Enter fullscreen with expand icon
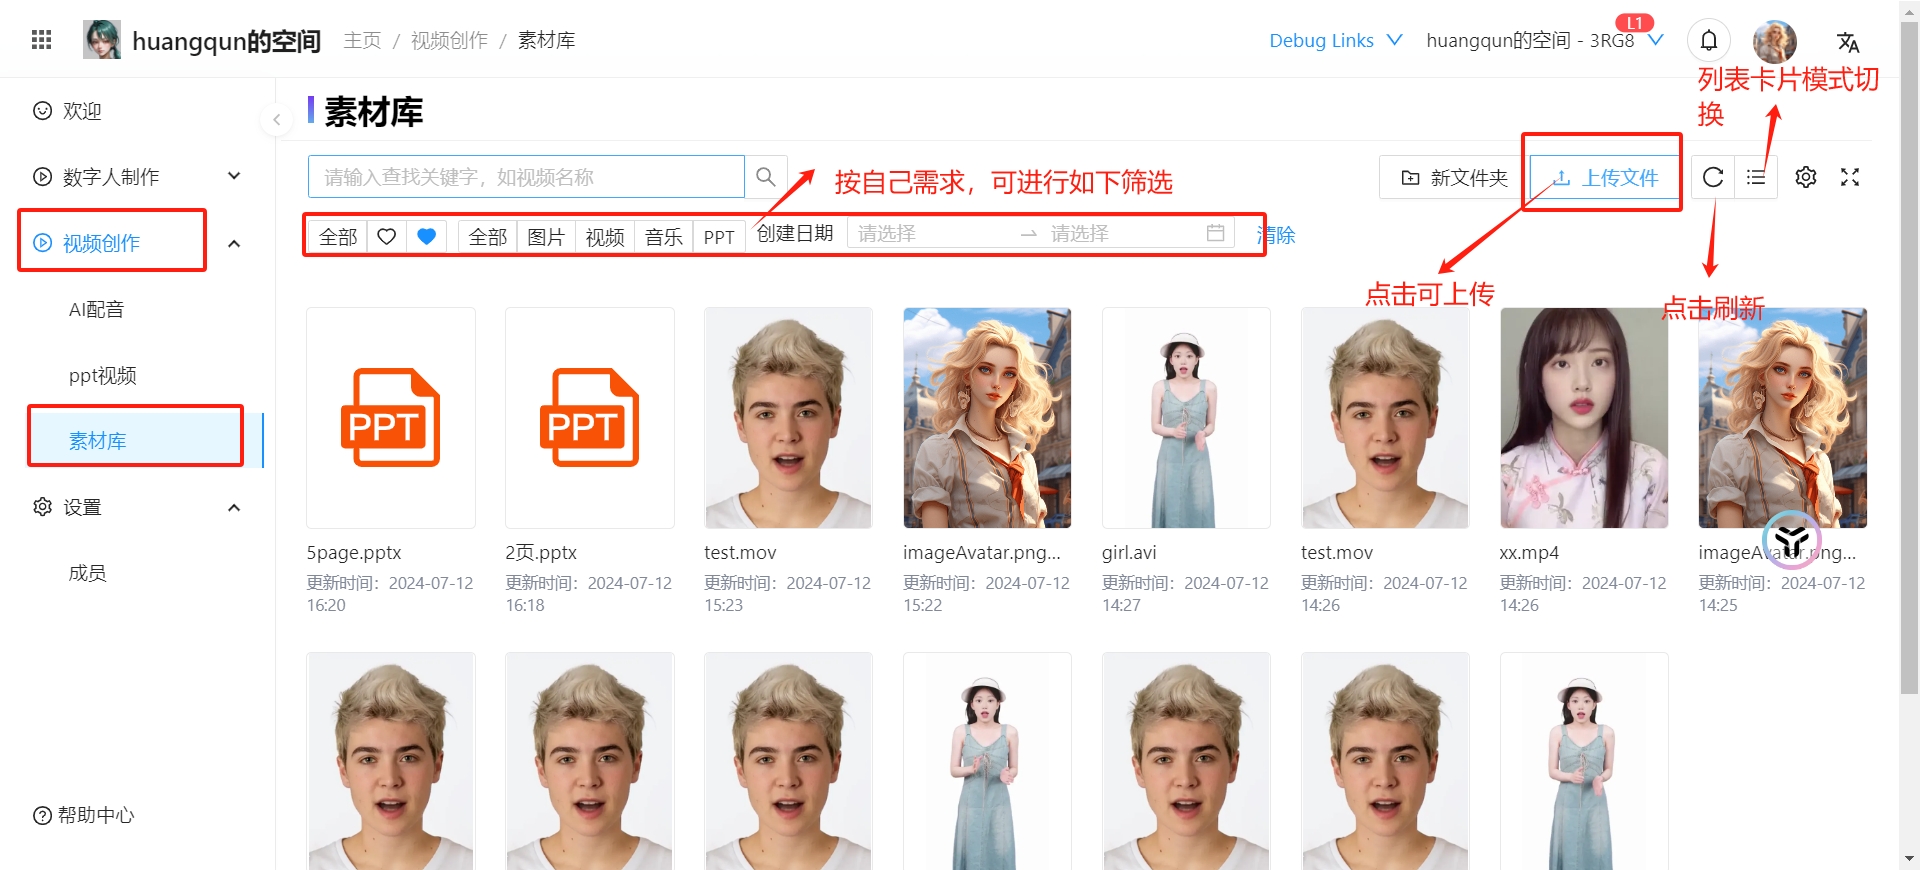 [1850, 177]
